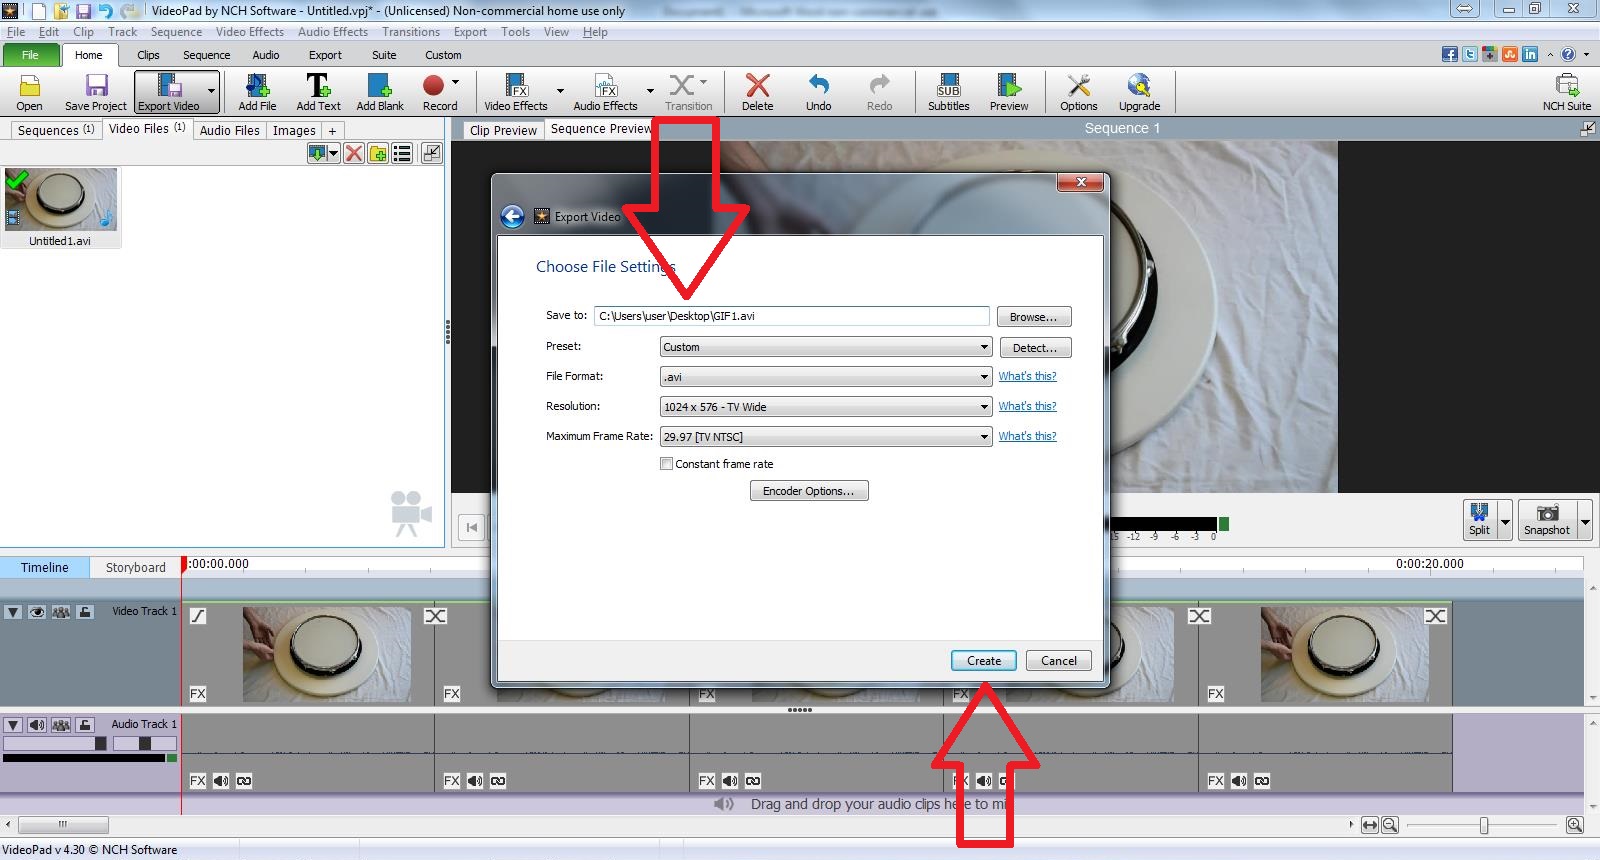Click the Detect... button
1600x860 pixels.
(x=1034, y=348)
